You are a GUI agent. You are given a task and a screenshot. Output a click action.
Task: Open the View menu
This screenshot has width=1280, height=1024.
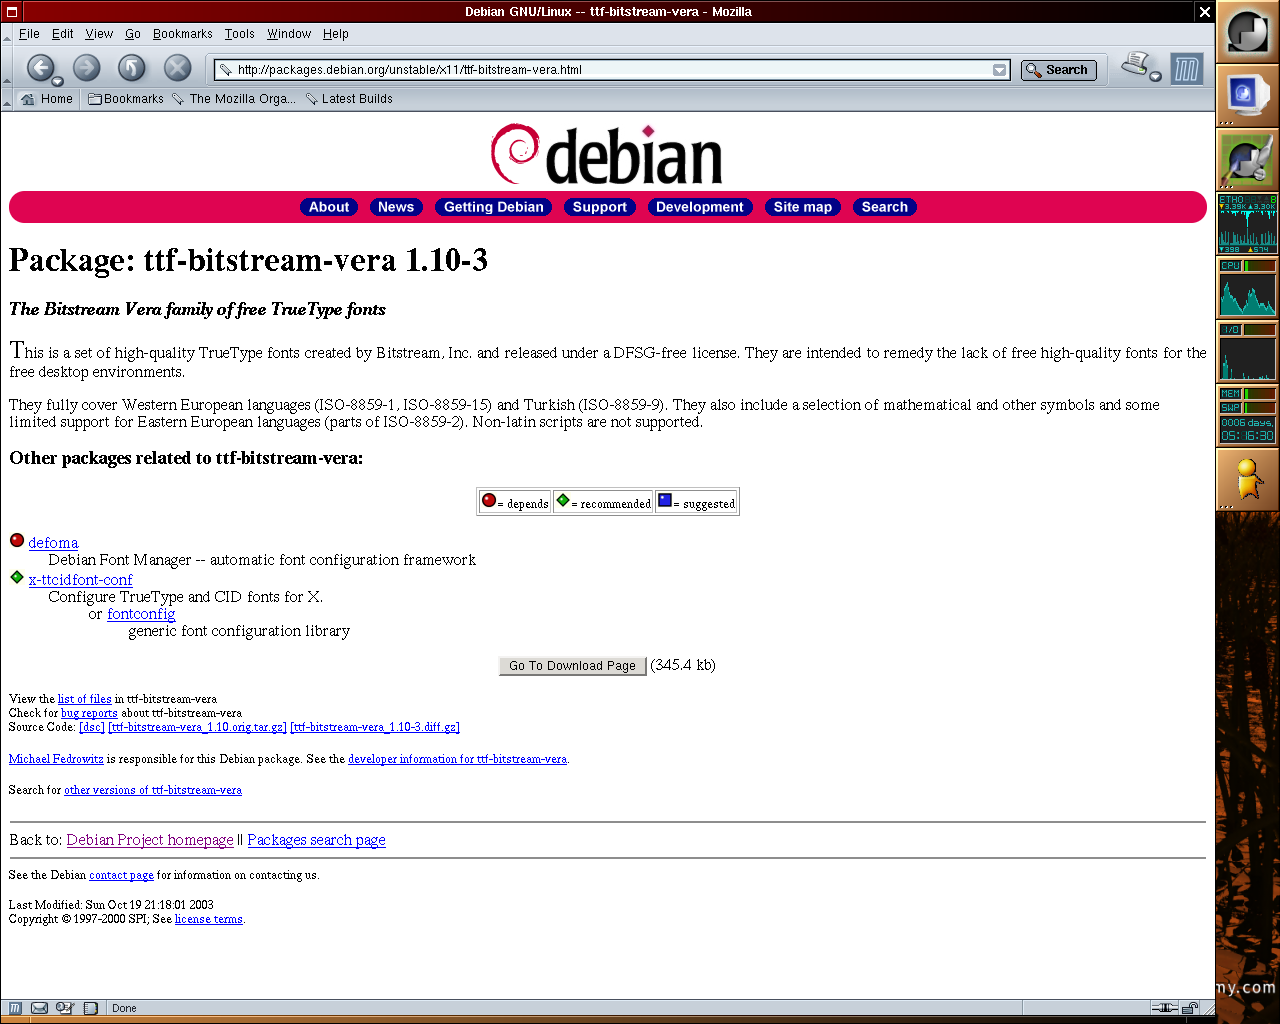99,34
